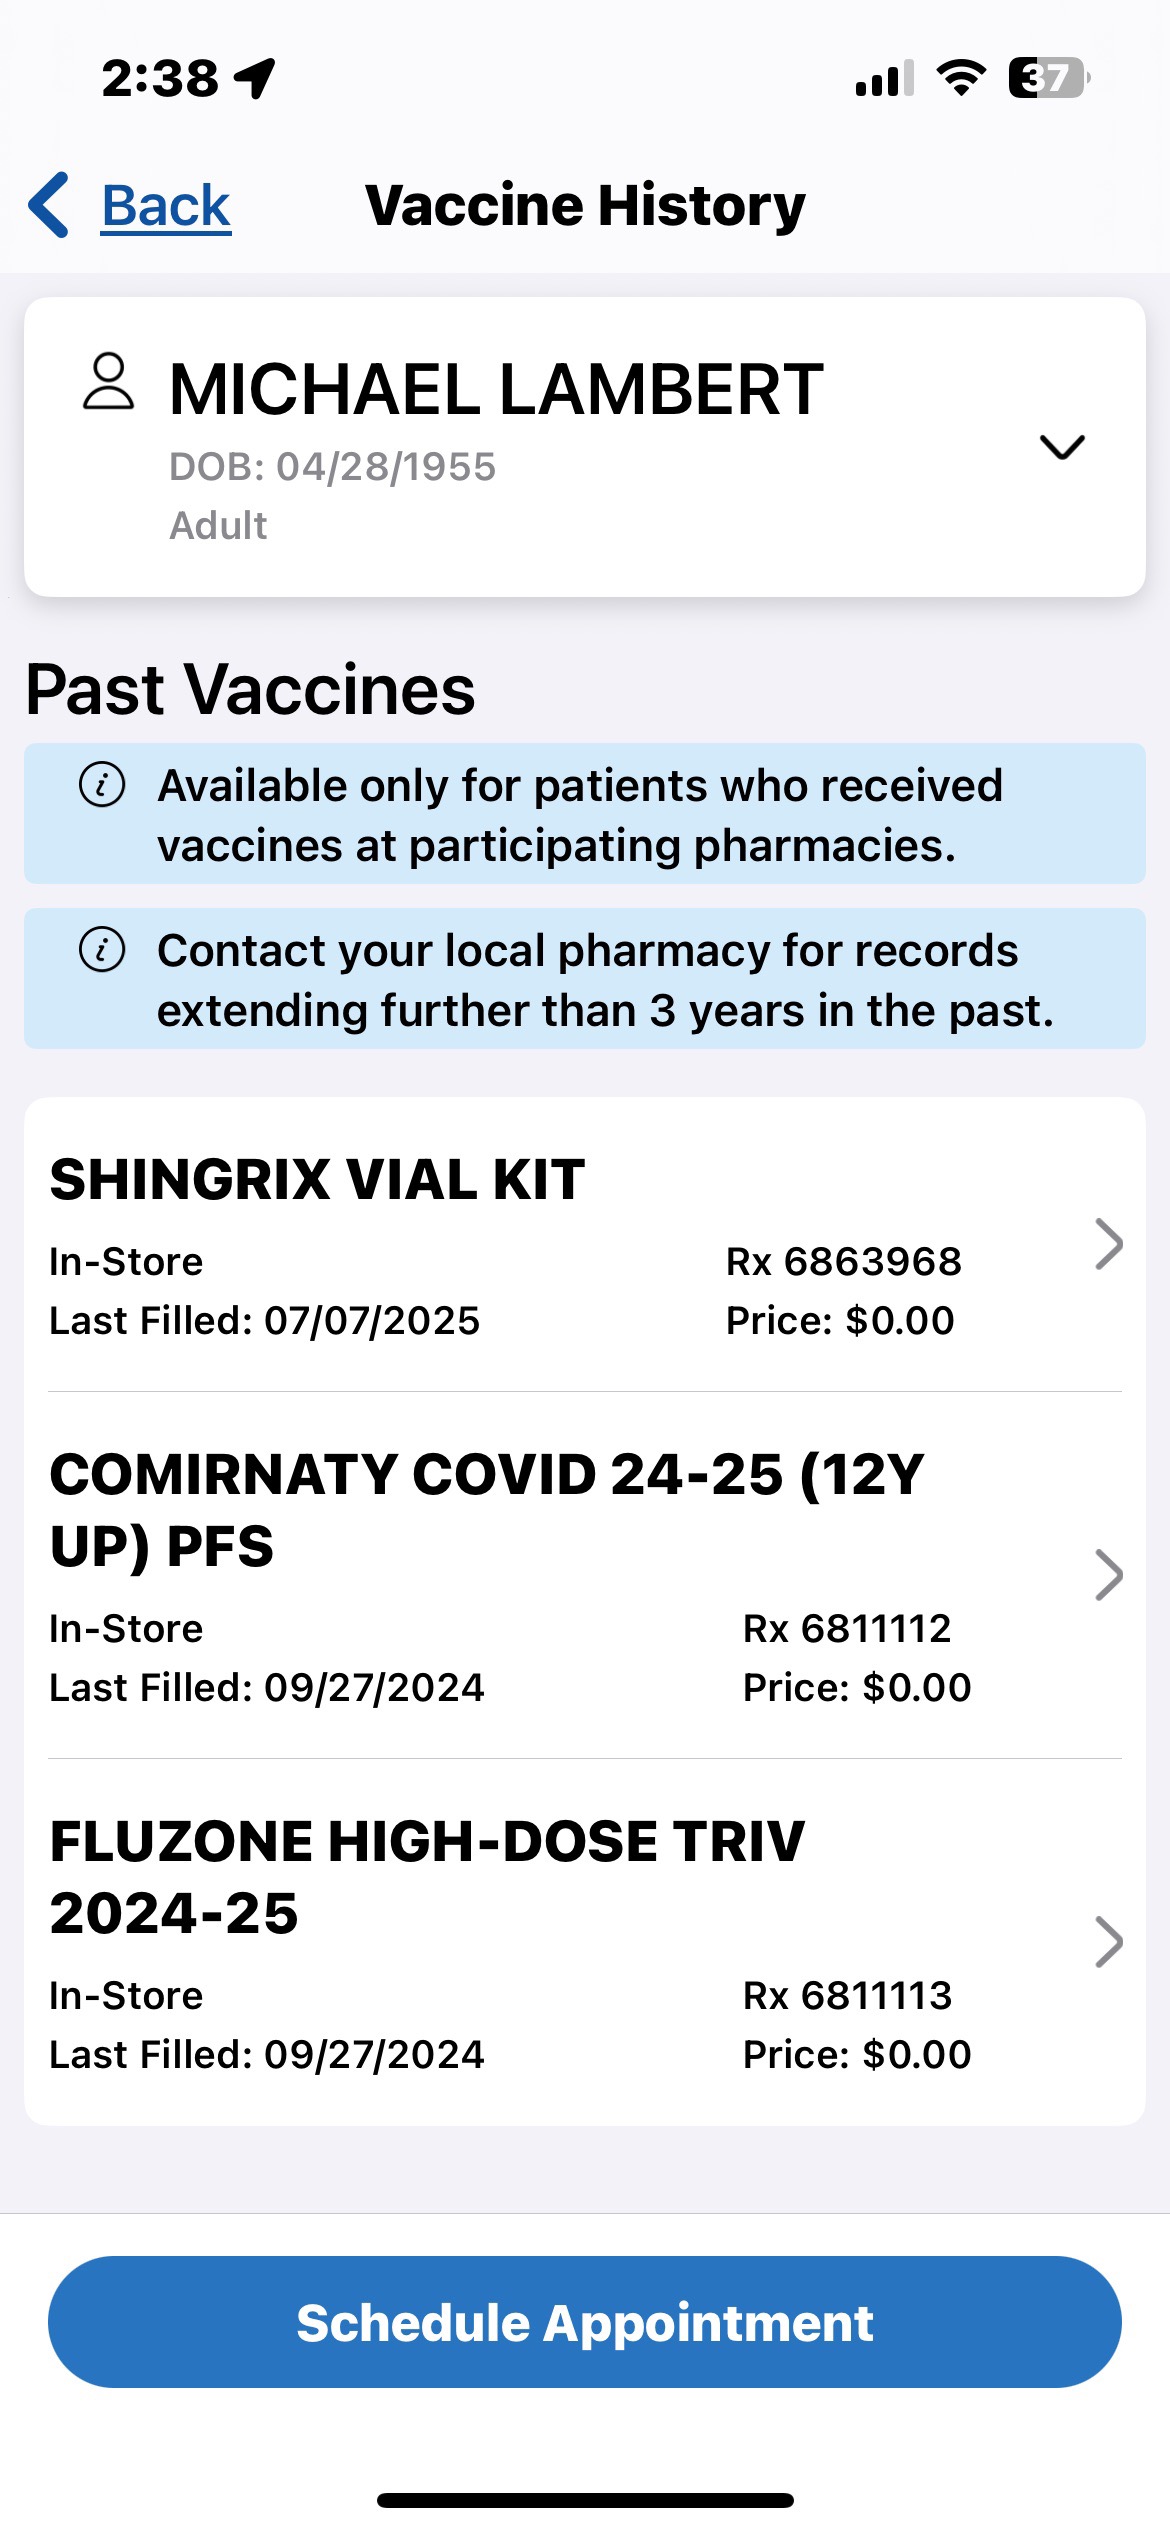Viewport: 1170px width, 2532px height.
Task: Tap the cellular signal bars icon
Action: (x=884, y=79)
